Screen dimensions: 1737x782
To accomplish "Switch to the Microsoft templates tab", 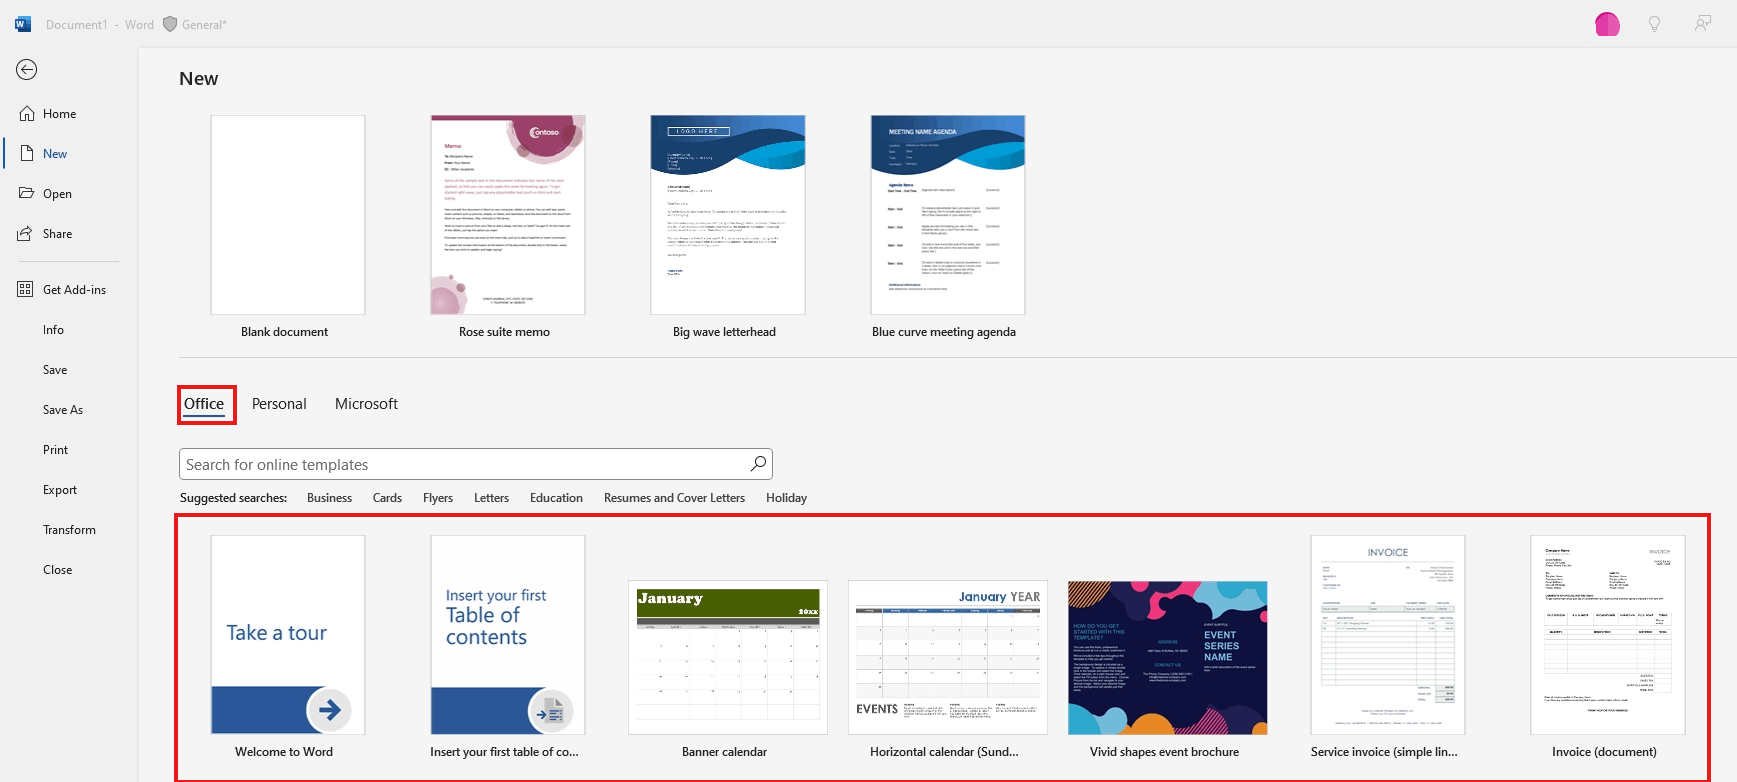I will click(x=366, y=404).
